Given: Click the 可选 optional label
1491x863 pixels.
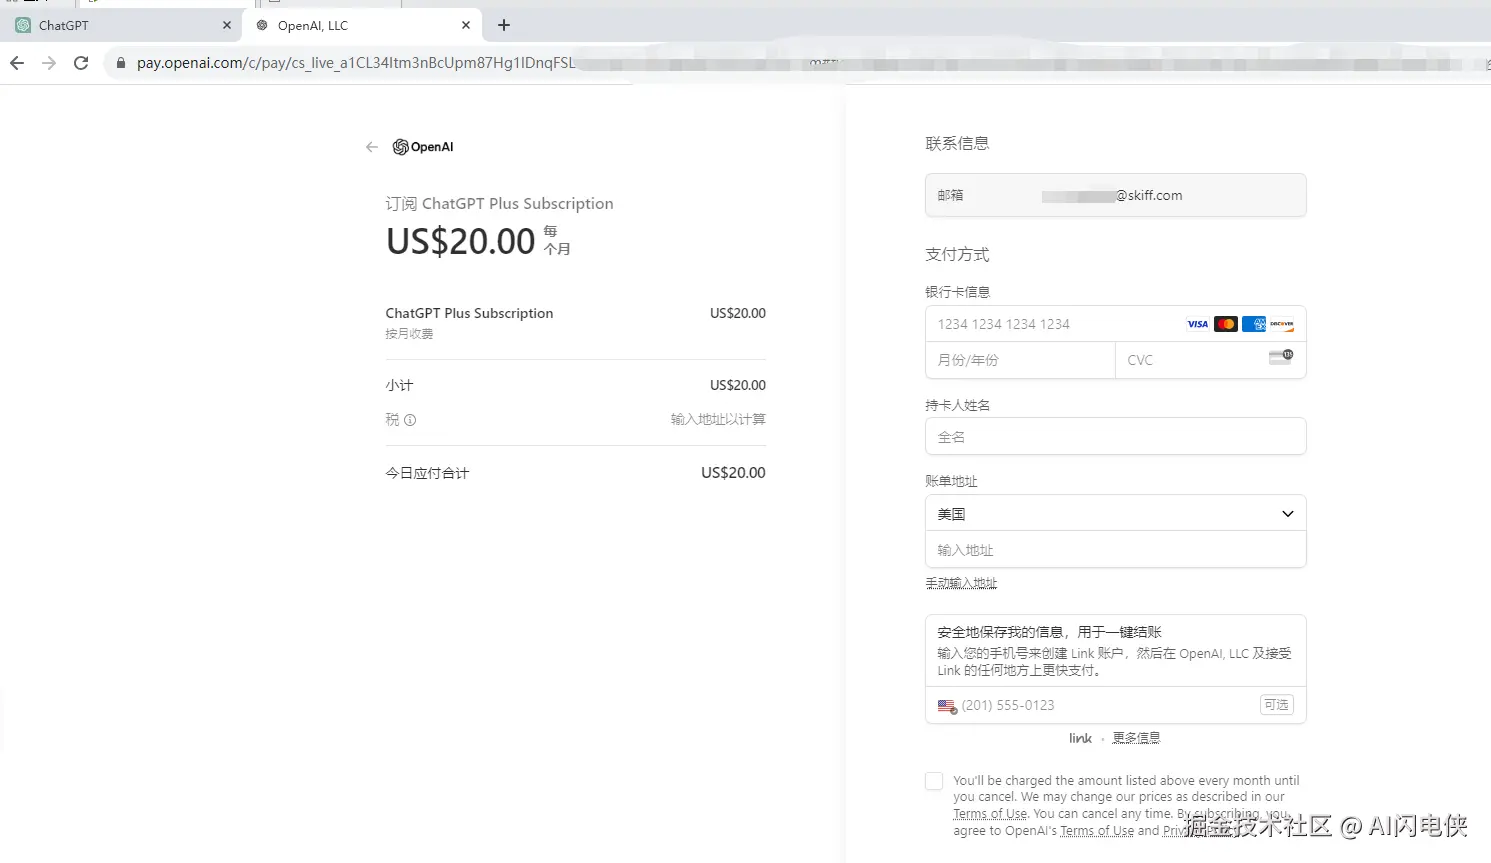Looking at the screenshot, I should coord(1276,705).
